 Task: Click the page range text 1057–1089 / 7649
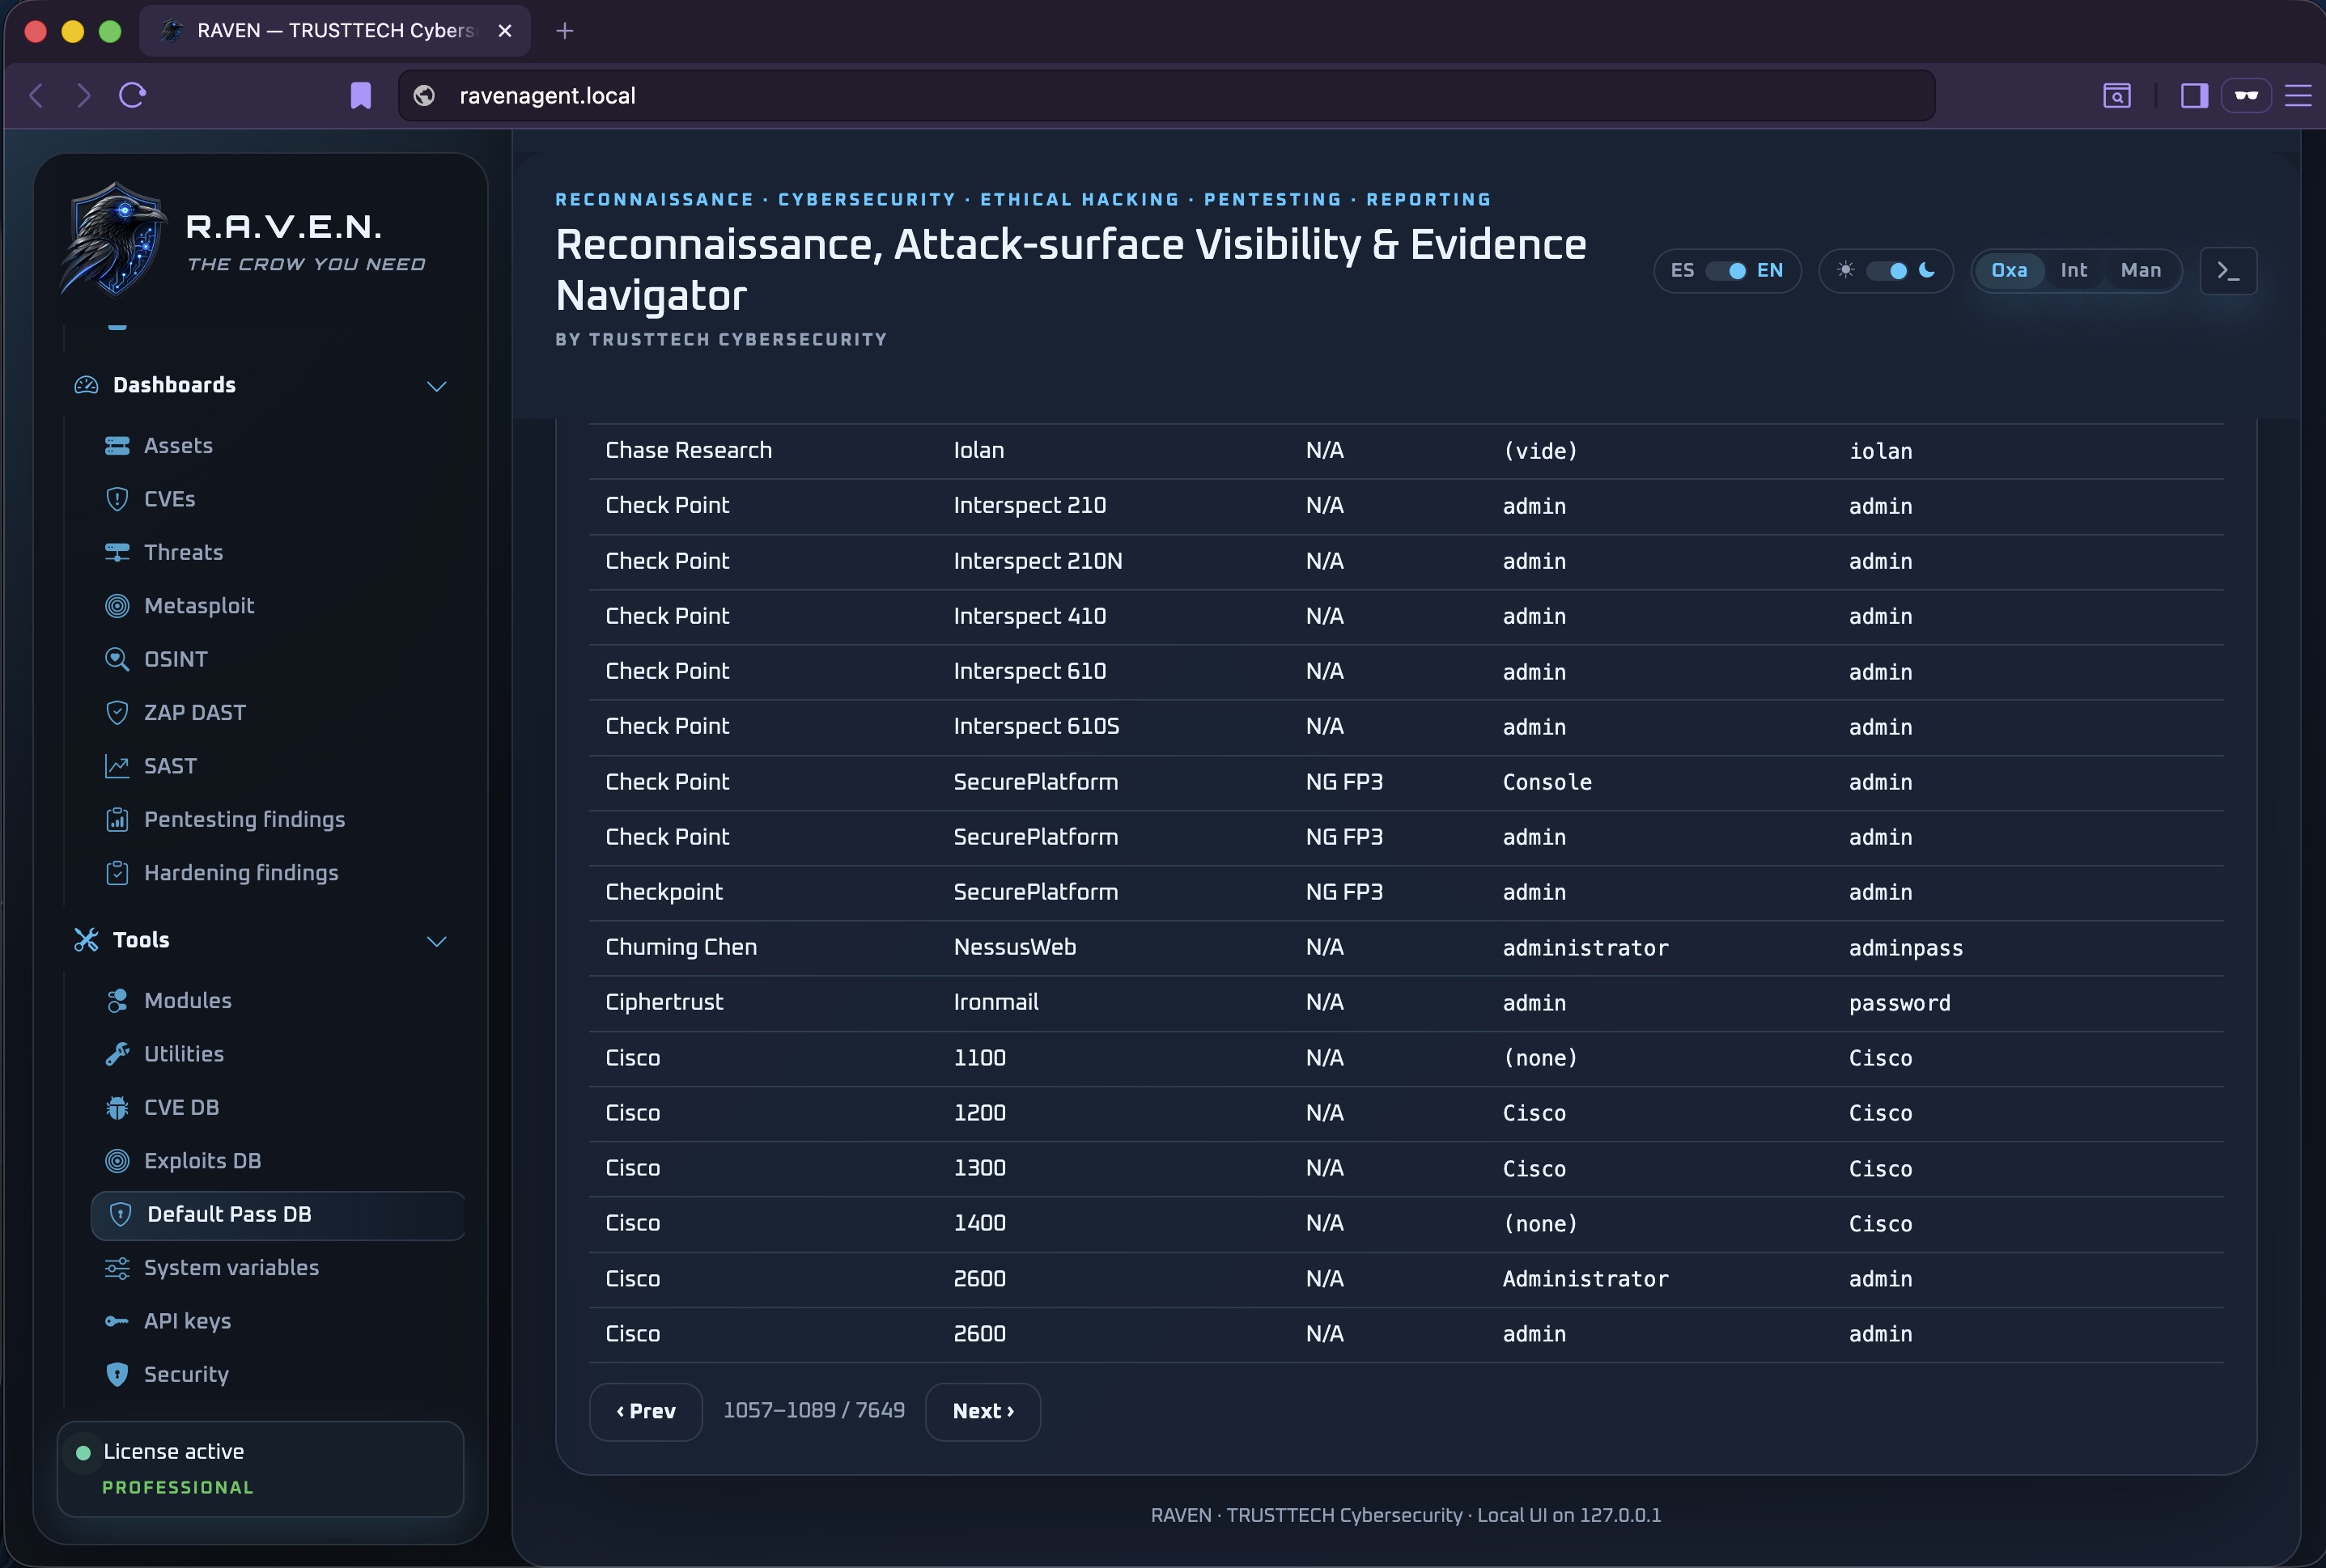coord(814,1410)
